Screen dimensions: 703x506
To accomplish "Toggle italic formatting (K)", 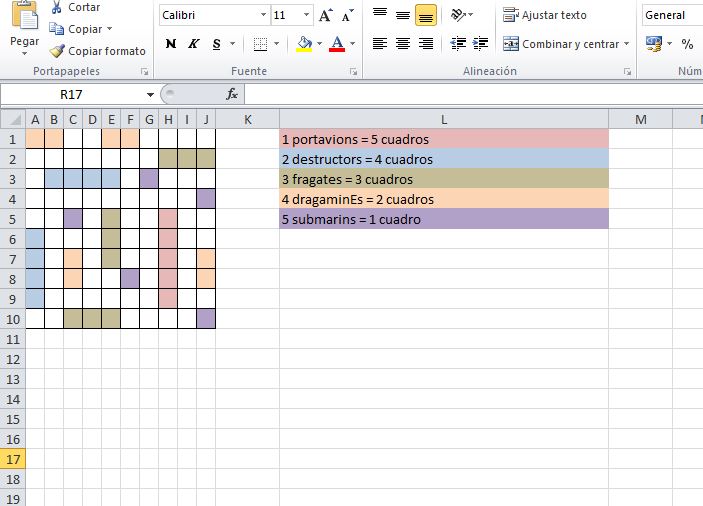I will (x=193, y=44).
